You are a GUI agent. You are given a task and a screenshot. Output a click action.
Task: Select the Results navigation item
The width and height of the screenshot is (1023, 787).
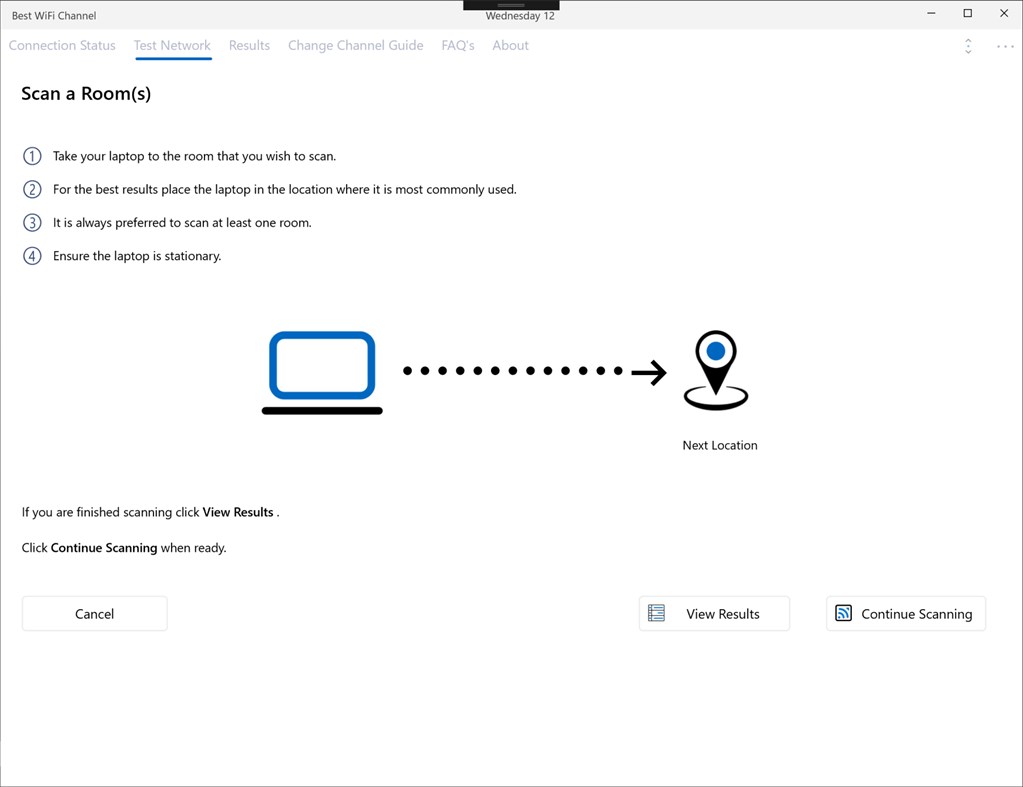point(249,45)
